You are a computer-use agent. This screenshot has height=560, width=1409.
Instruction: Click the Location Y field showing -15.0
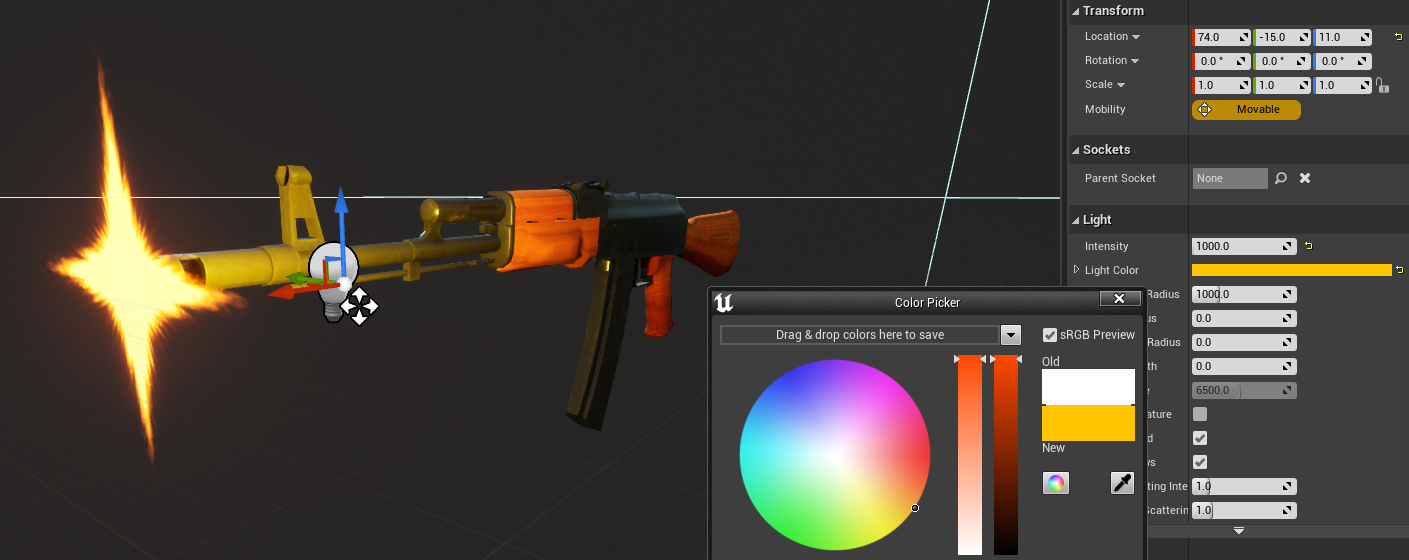[1282, 37]
